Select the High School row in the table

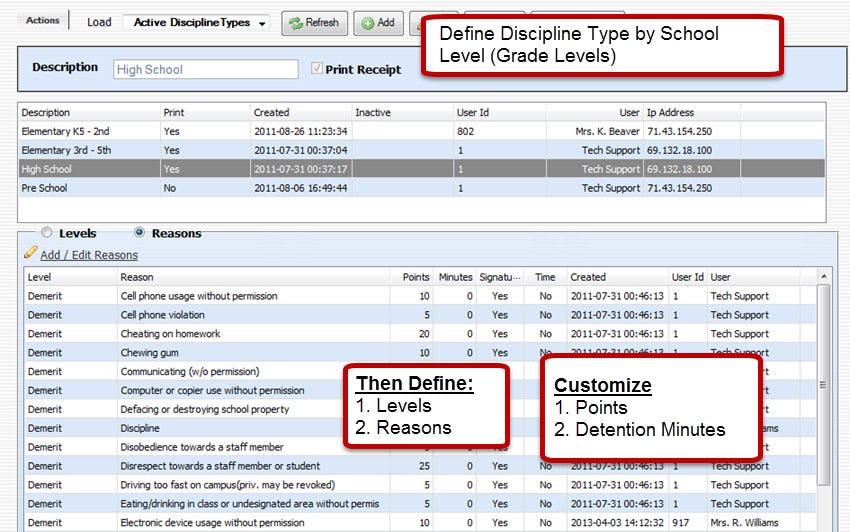422,169
